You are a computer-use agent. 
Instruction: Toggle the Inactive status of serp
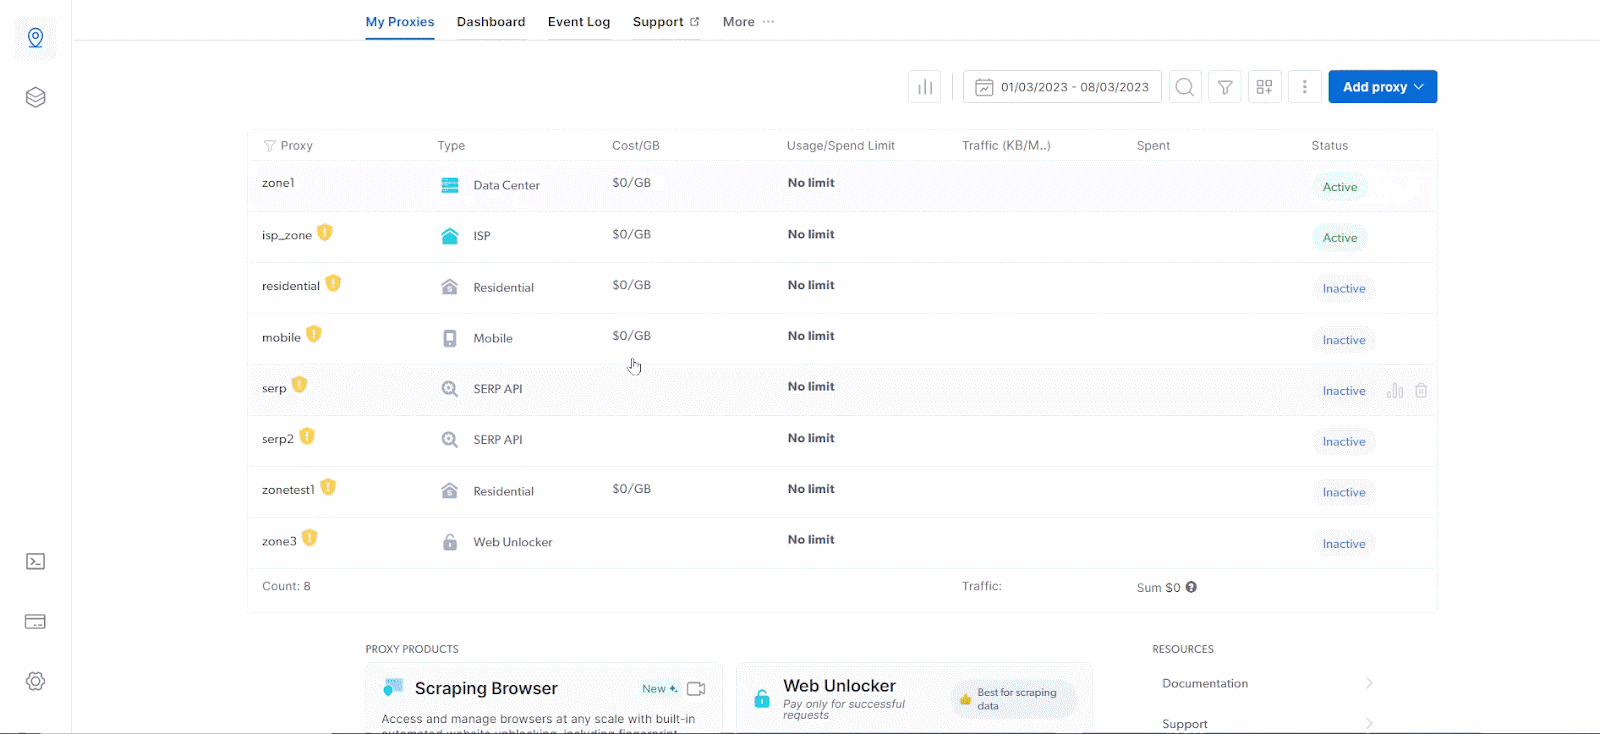tap(1344, 391)
